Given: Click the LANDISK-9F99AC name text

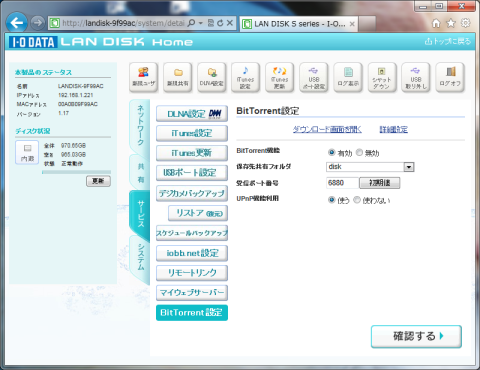Looking at the screenshot, I should pyautogui.click(x=81, y=86).
